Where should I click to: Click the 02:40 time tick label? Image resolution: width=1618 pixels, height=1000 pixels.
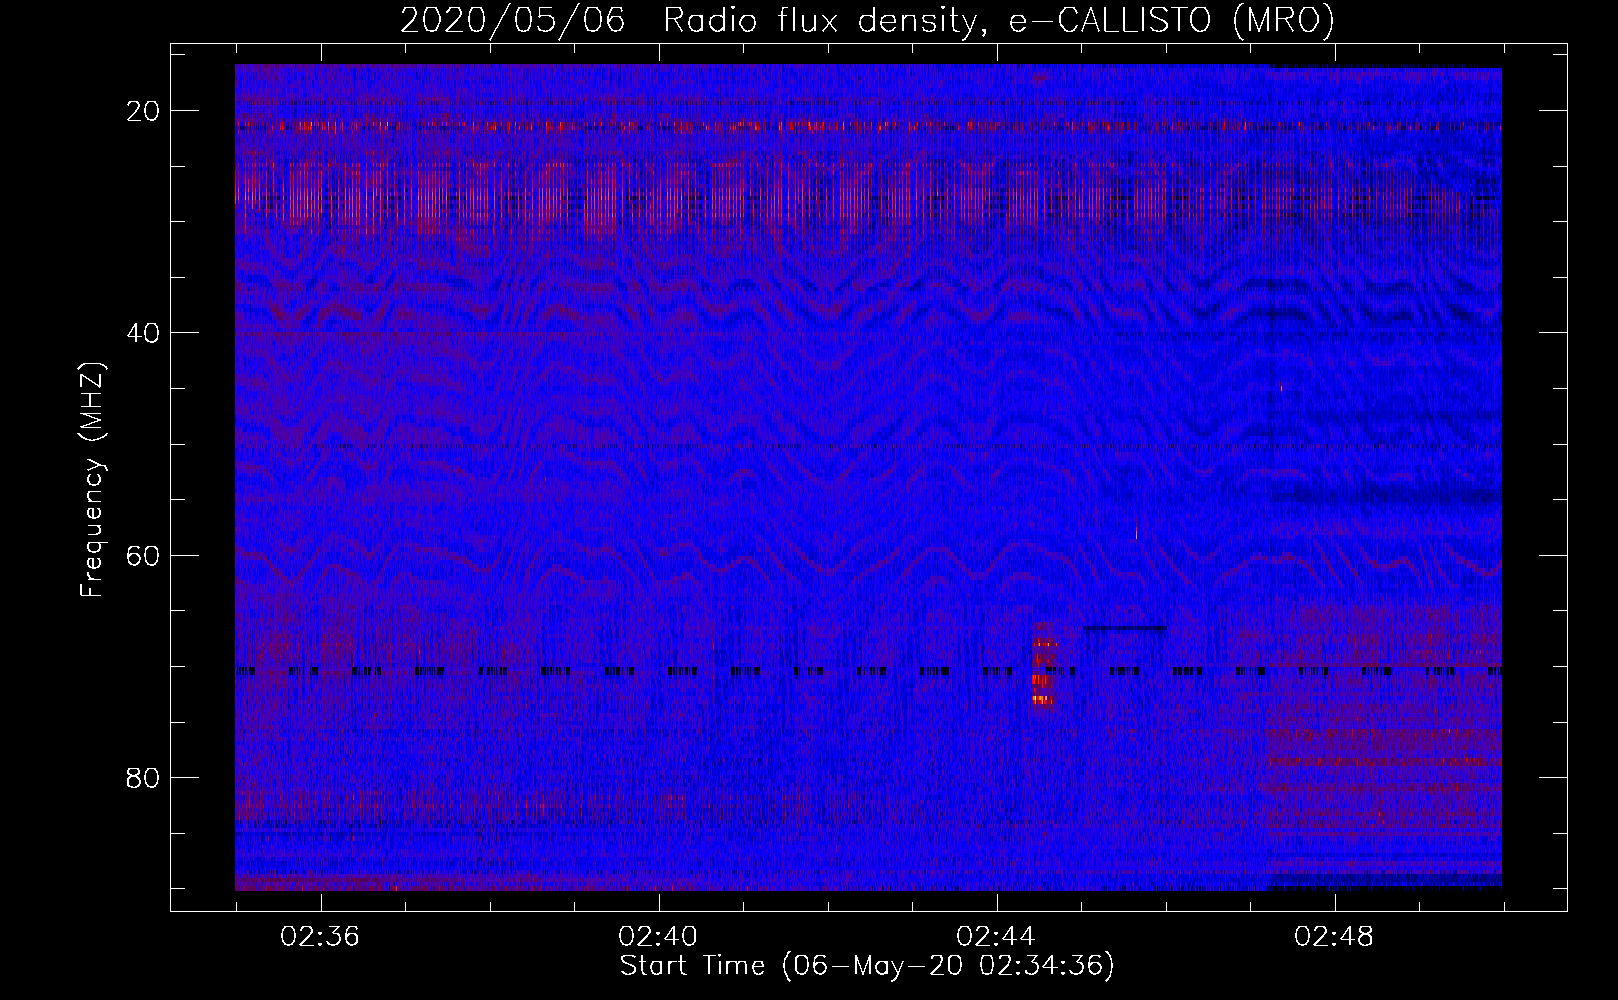coord(658,937)
